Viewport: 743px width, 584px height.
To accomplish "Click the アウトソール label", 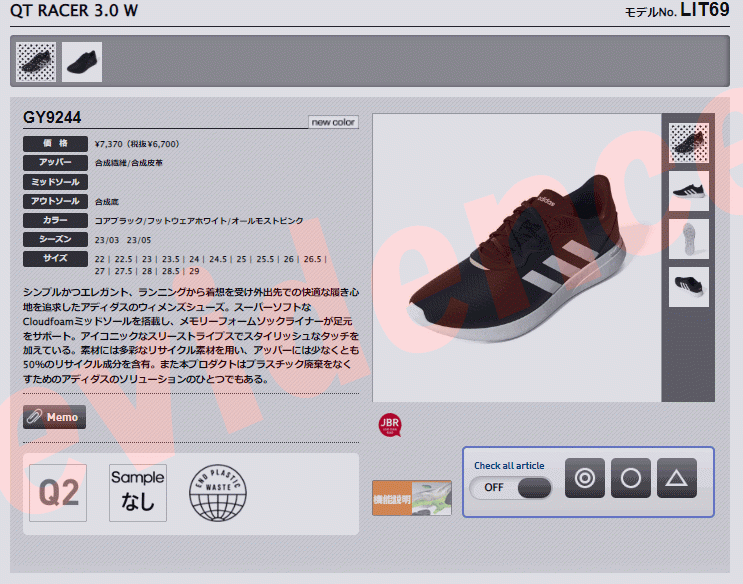I will click(55, 201).
